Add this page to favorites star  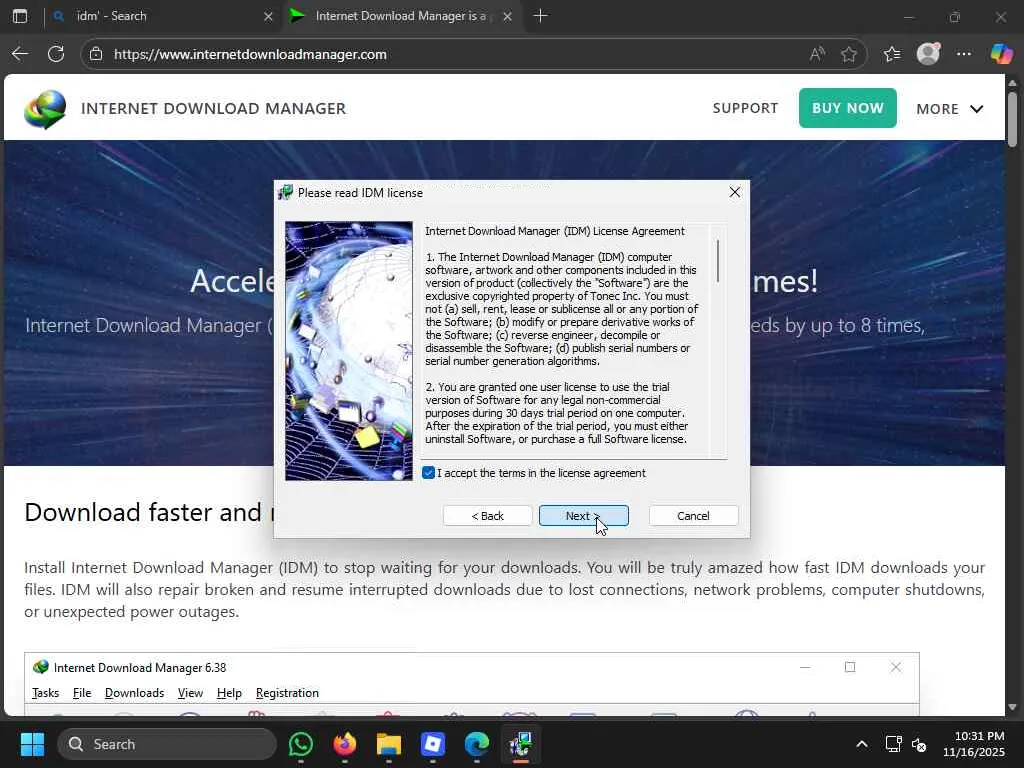tap(848, 54)
